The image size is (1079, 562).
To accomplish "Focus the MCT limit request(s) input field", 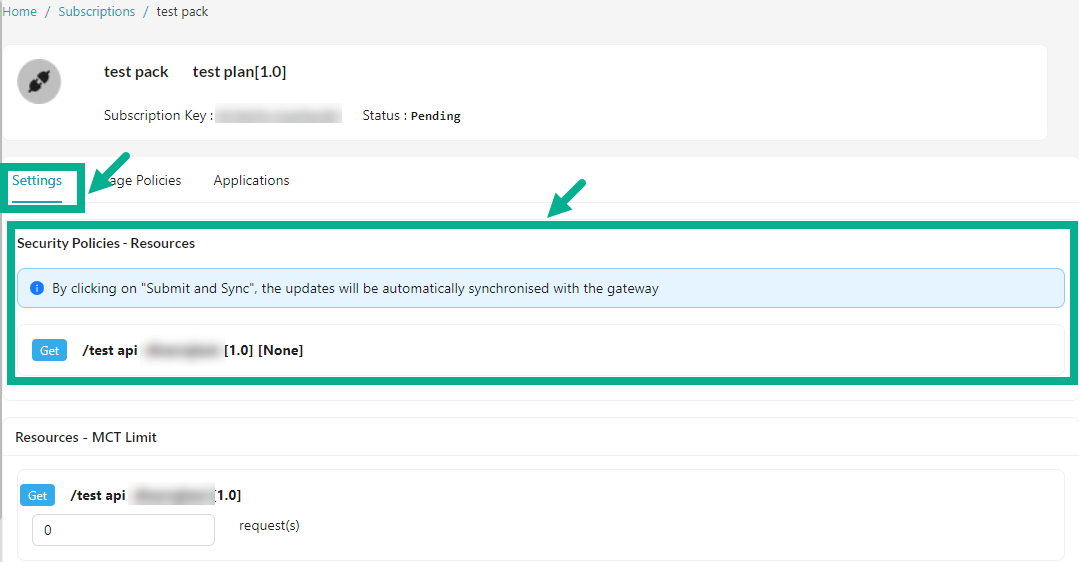I will (x=123, y=530).
